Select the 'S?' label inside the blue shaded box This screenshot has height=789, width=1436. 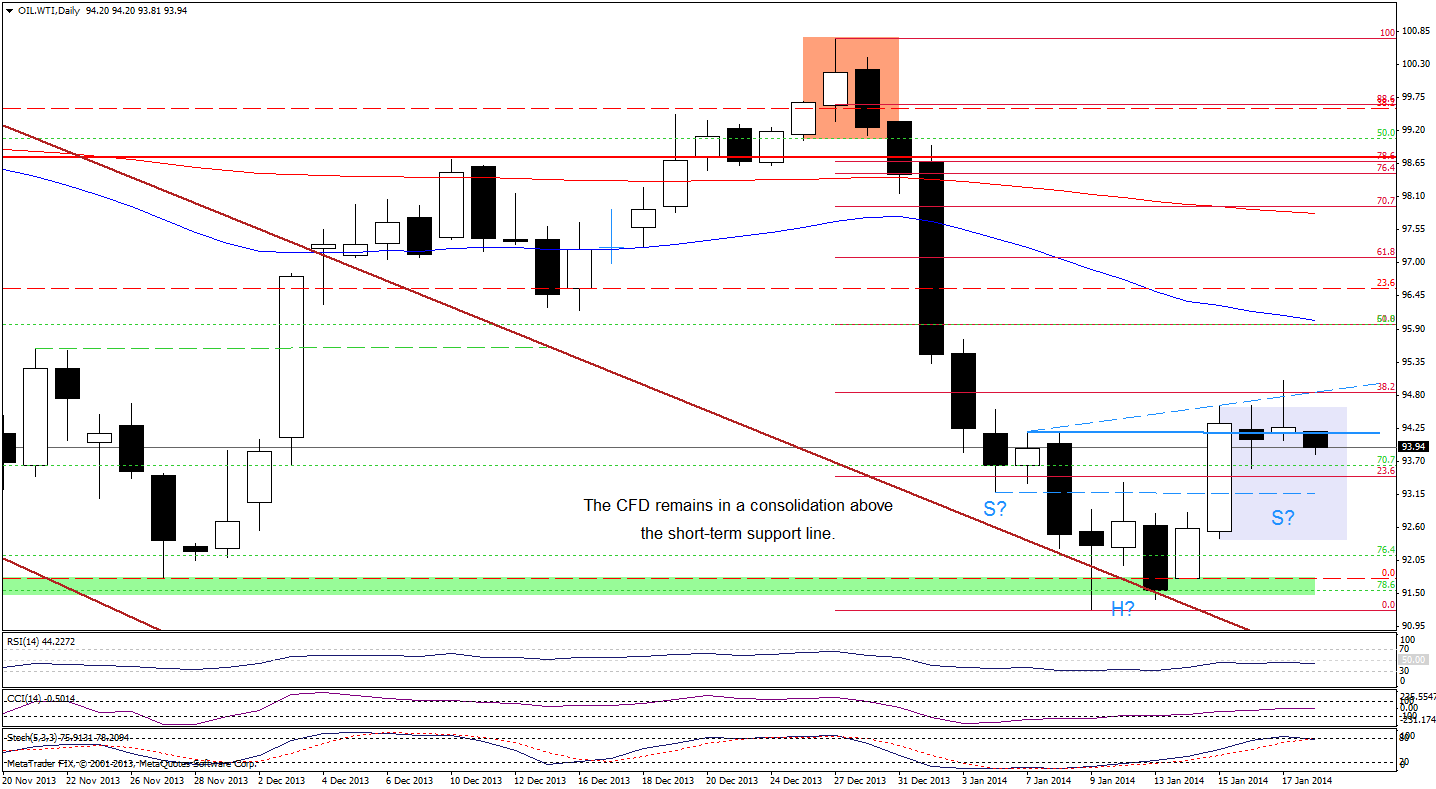(x=1283, y=518)
